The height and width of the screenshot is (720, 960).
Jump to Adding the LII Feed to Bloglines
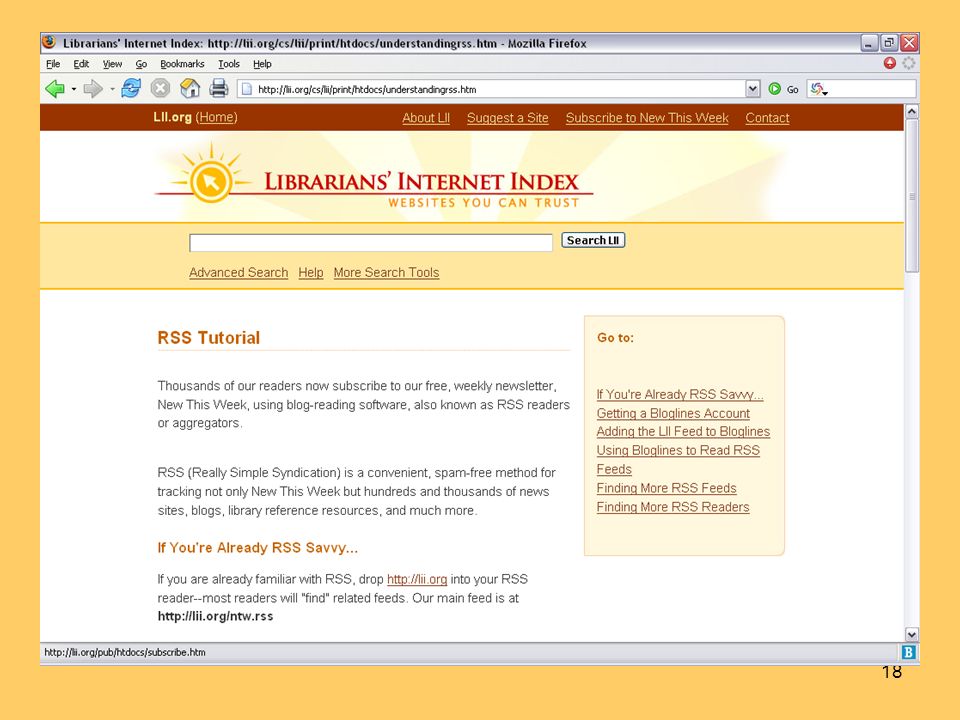coord(683,432)
